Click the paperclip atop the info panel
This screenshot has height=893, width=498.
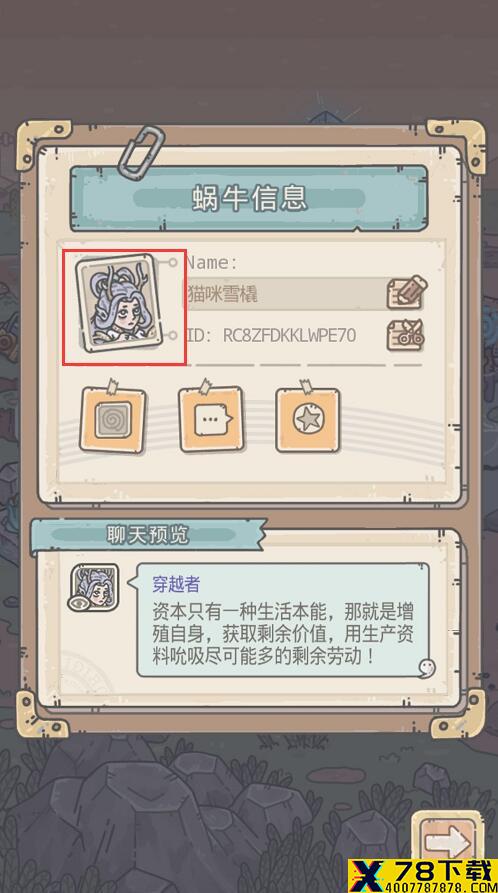click(x=141, y=151)
